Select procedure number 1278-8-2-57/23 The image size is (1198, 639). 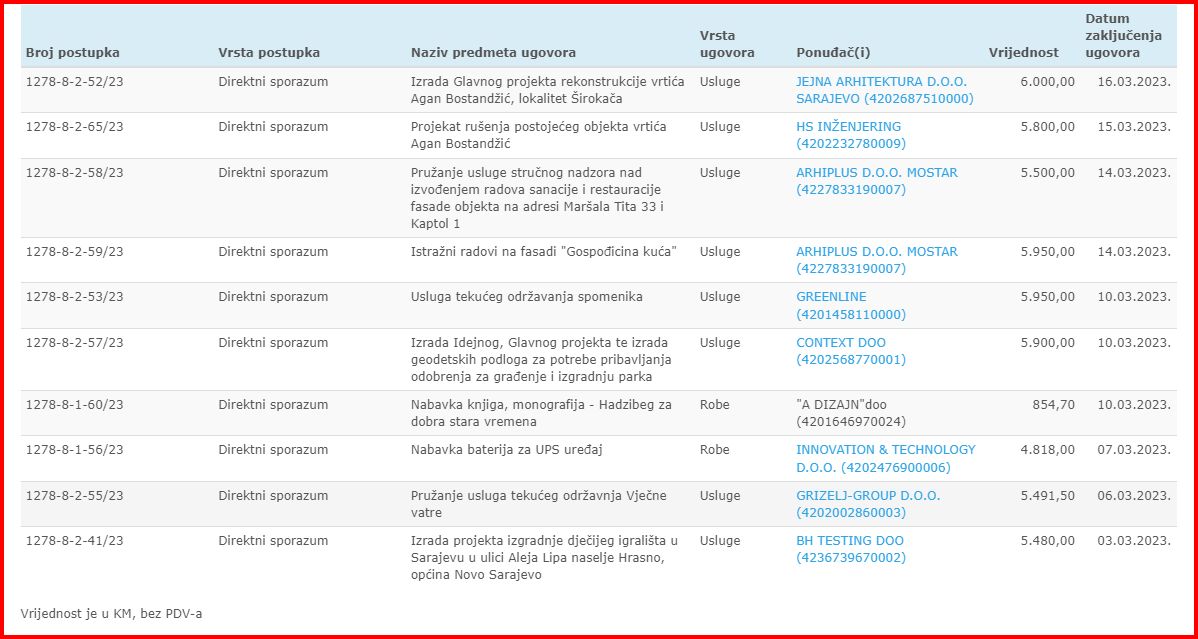click(x=75, y=342)
